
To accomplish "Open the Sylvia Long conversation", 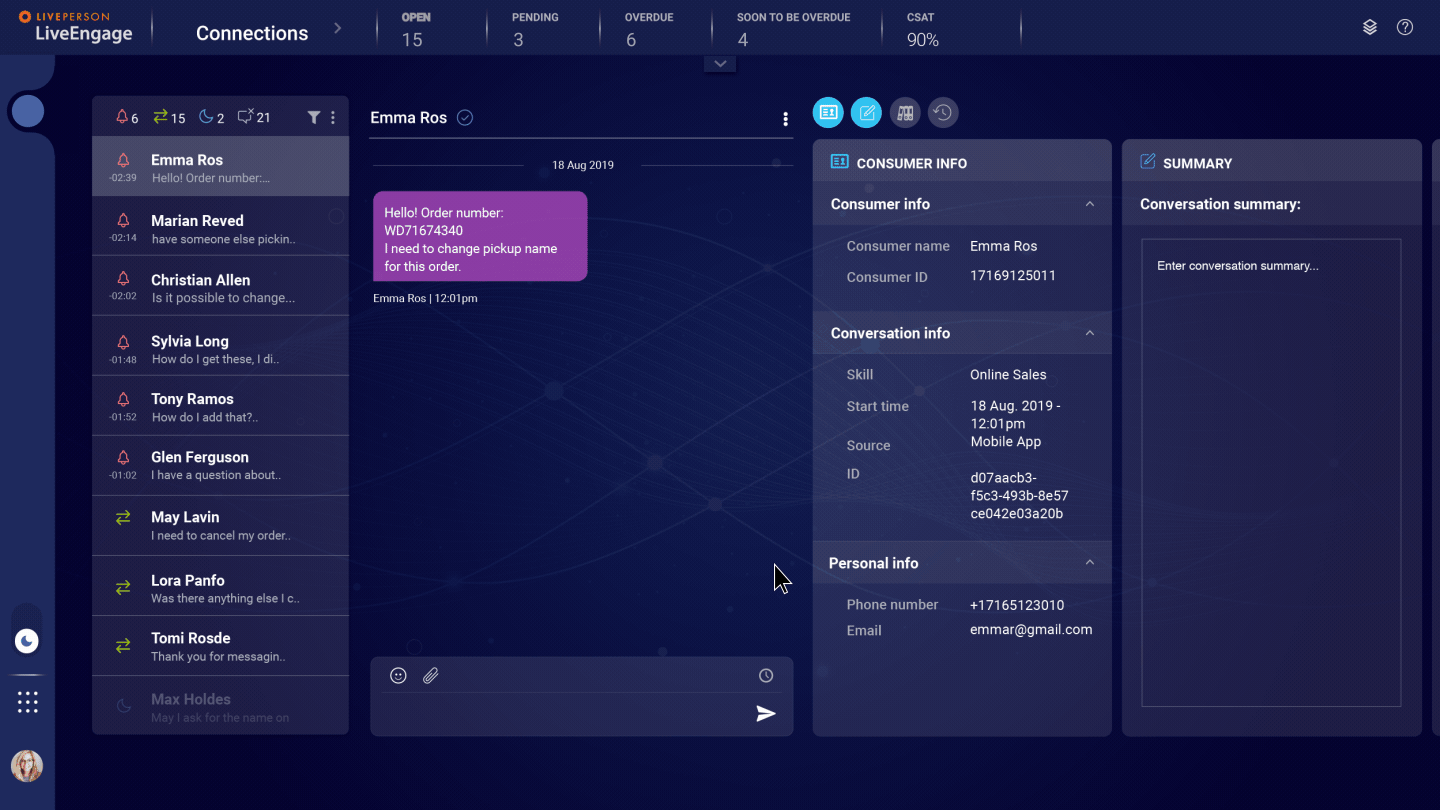I will [220, 347].
